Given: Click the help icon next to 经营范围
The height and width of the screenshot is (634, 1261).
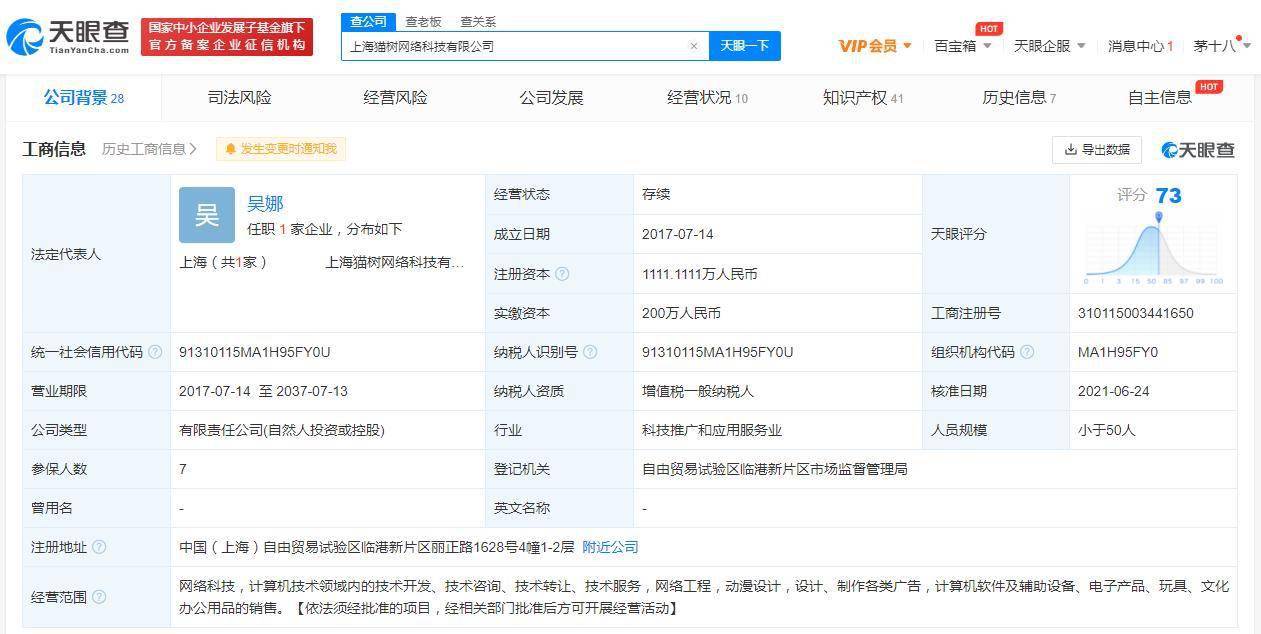Looking at the screenshot, I should point(99,597).
